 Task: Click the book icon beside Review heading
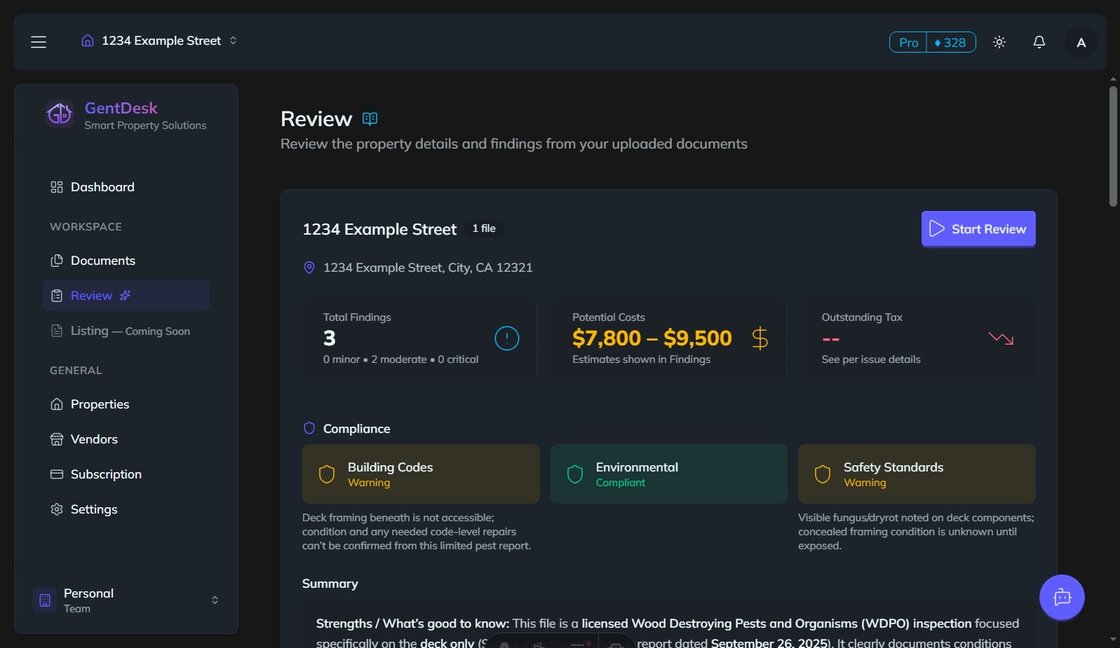pos(370,119)
